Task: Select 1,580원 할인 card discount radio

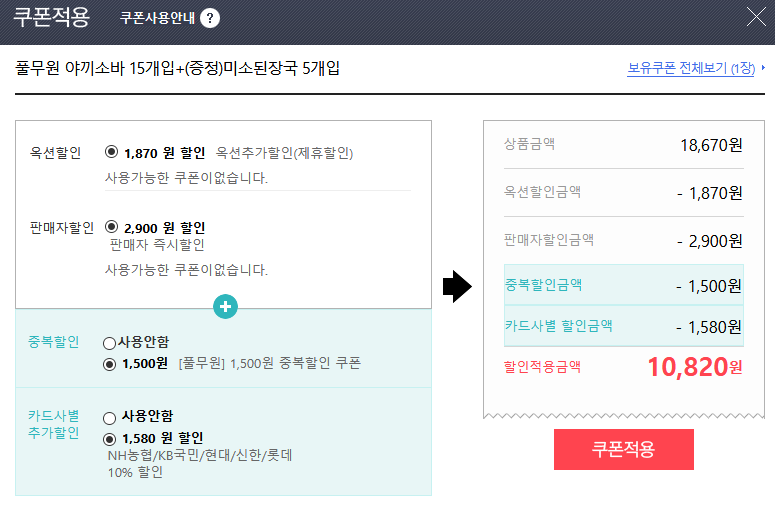Action: pyautogui.click(x=109, y=438)
